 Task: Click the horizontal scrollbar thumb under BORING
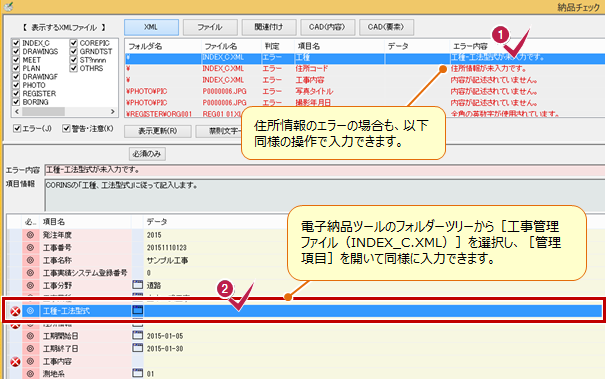point(43,112)
